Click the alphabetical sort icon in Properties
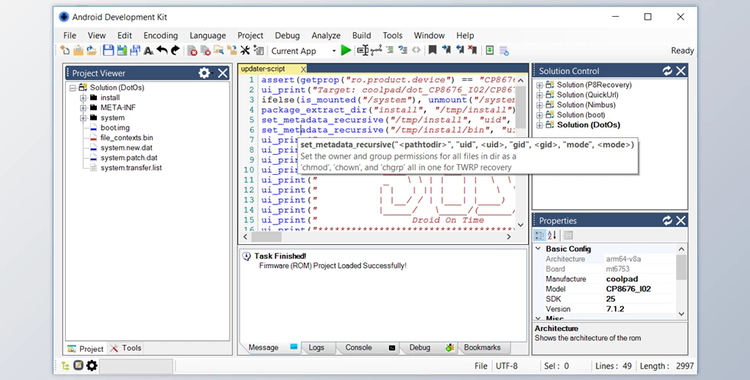The image size is (750, 380). point(552,235)
